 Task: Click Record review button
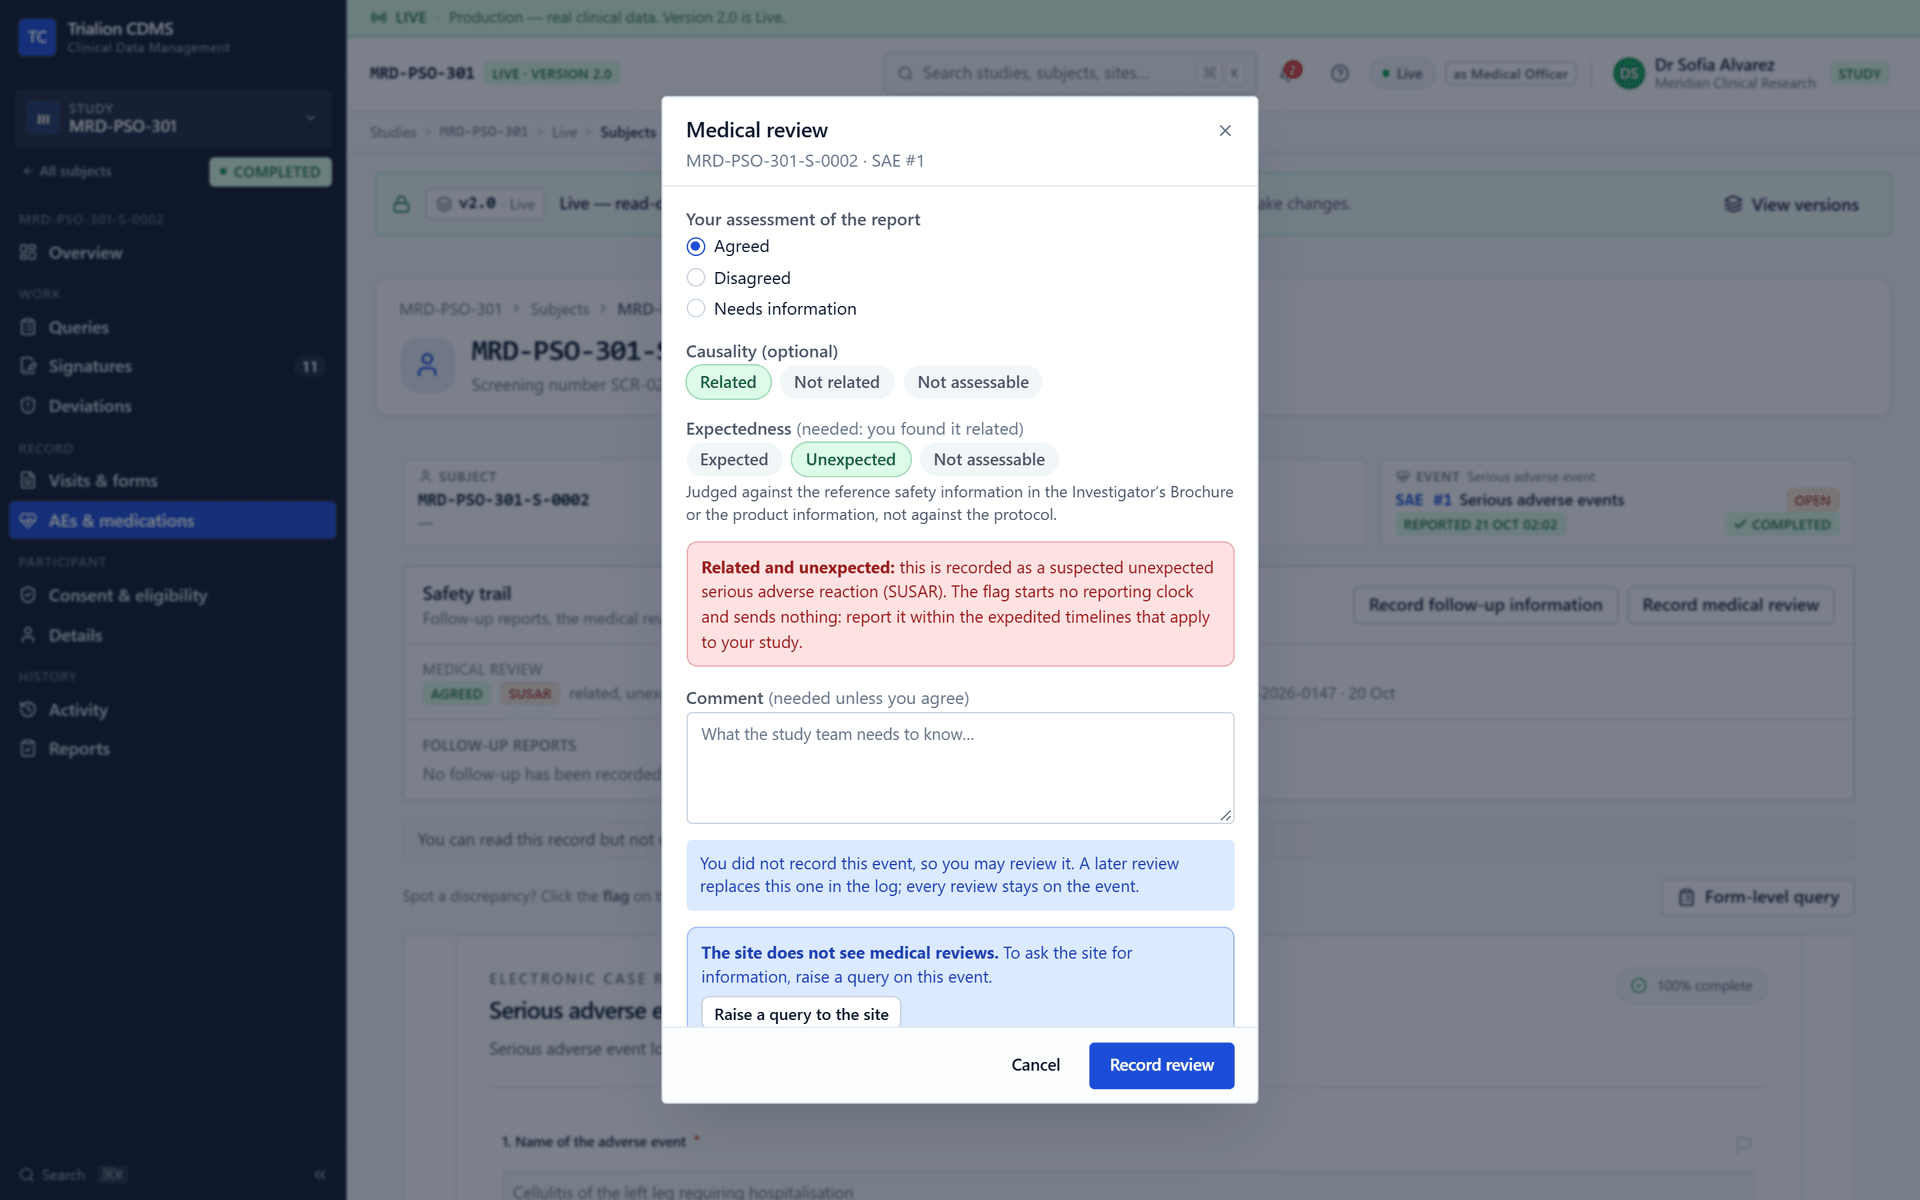point(1161,1065)
